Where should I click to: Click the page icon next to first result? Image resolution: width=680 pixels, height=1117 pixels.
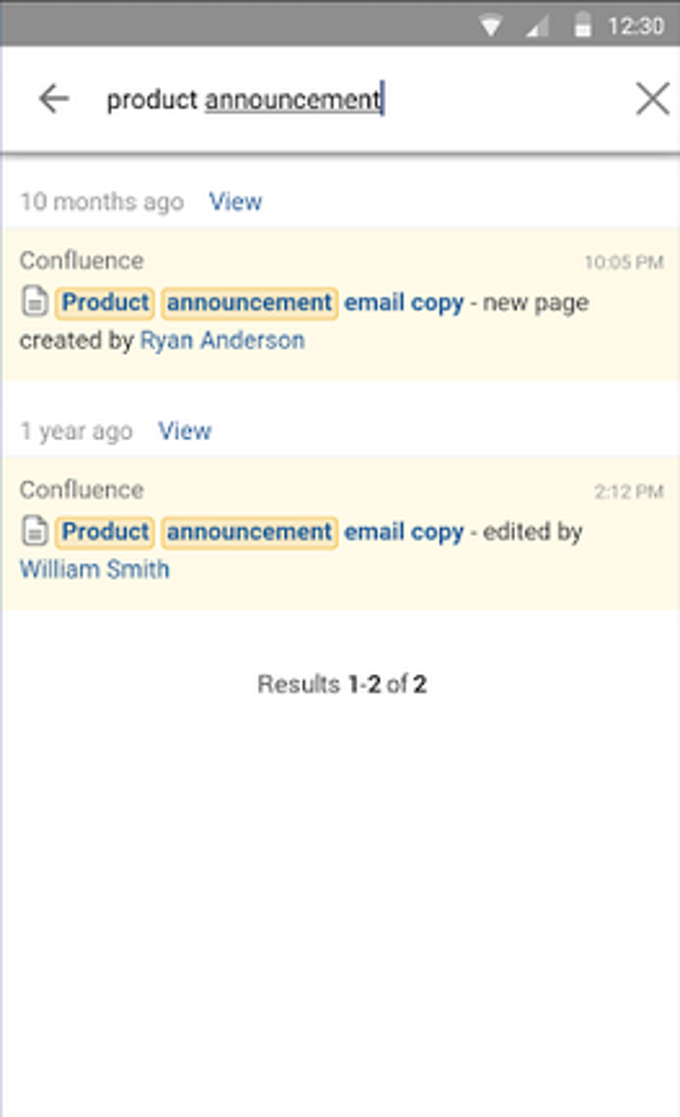coord(34,301)
